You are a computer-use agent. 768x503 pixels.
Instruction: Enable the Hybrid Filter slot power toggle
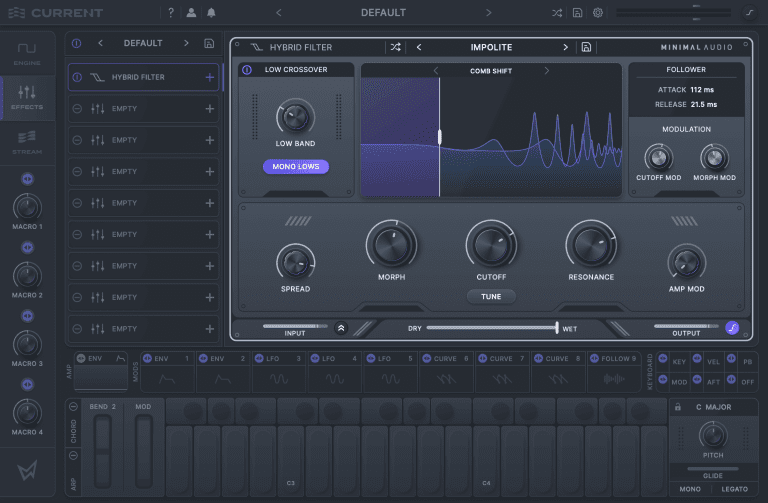(x=78, y=78)
